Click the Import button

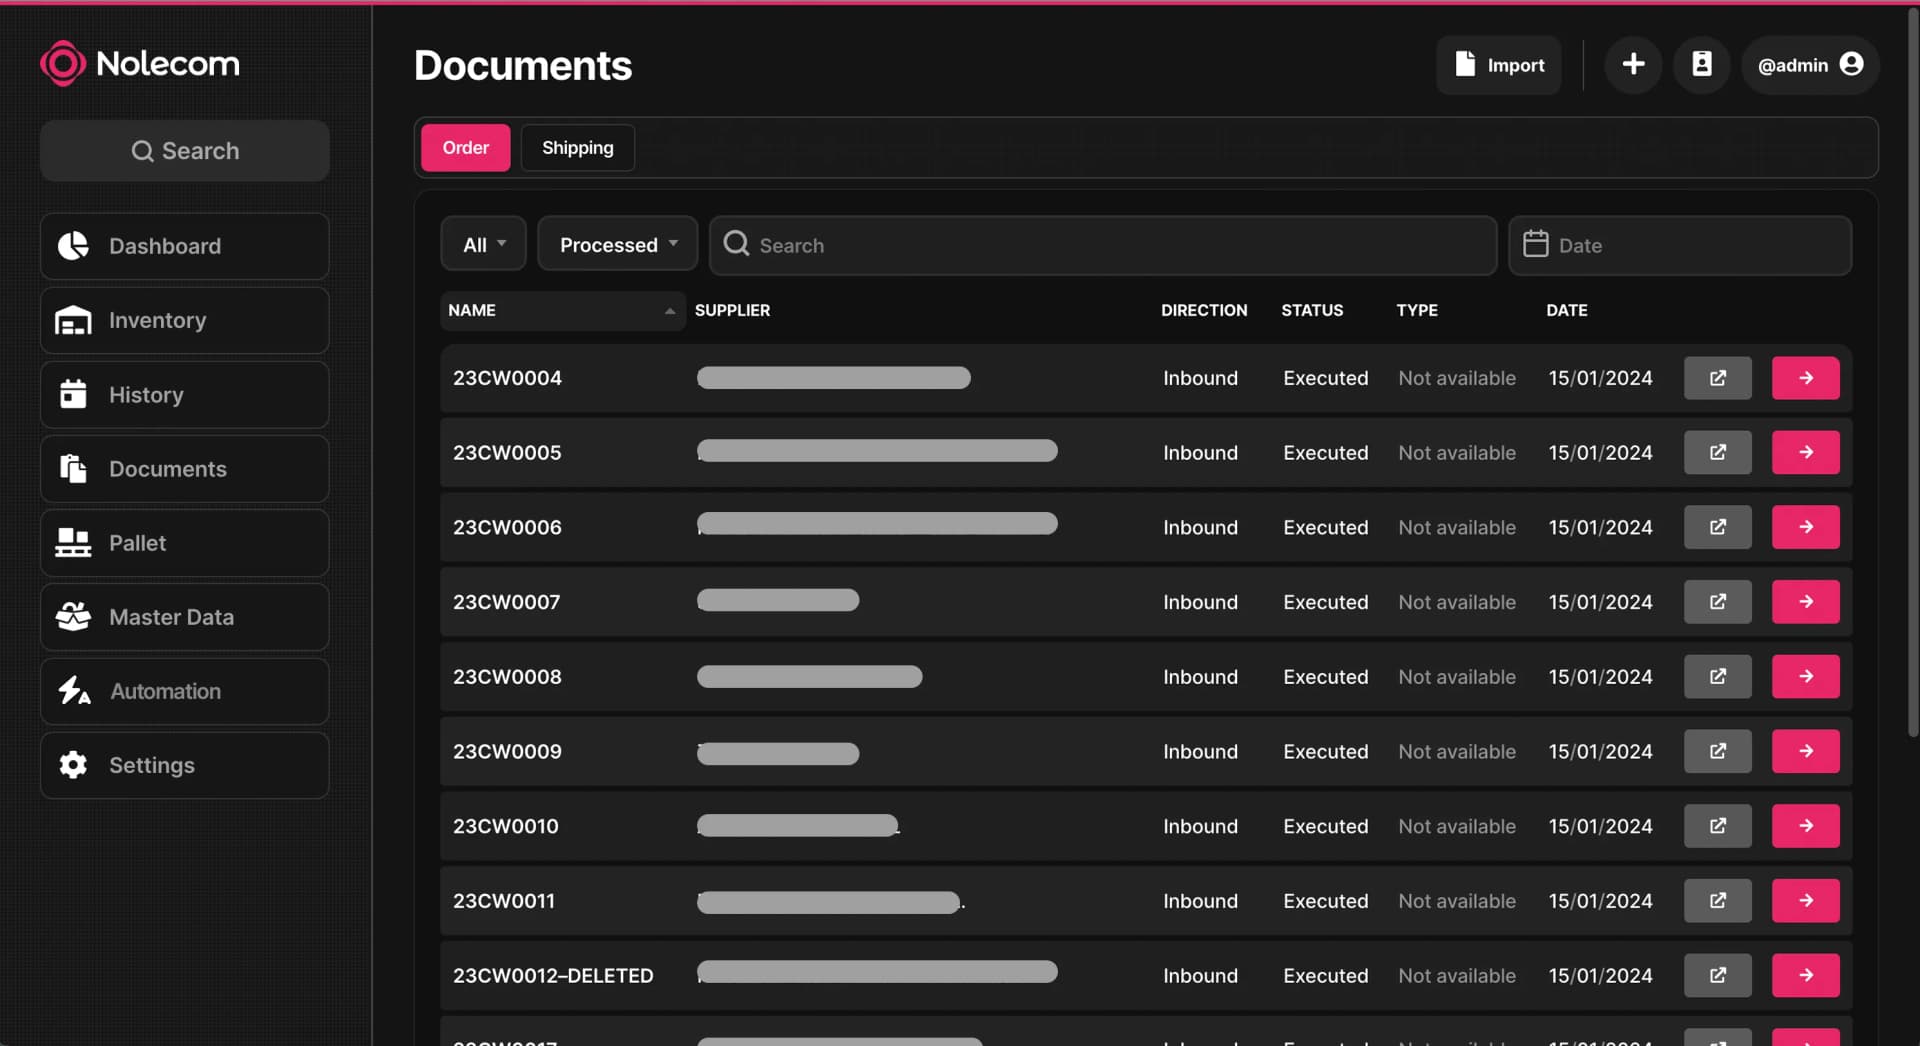[1498, 65]
